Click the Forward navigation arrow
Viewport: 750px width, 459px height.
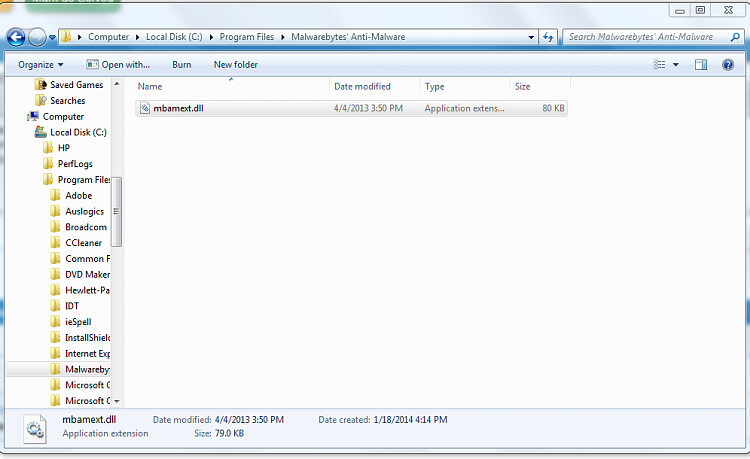37,37
